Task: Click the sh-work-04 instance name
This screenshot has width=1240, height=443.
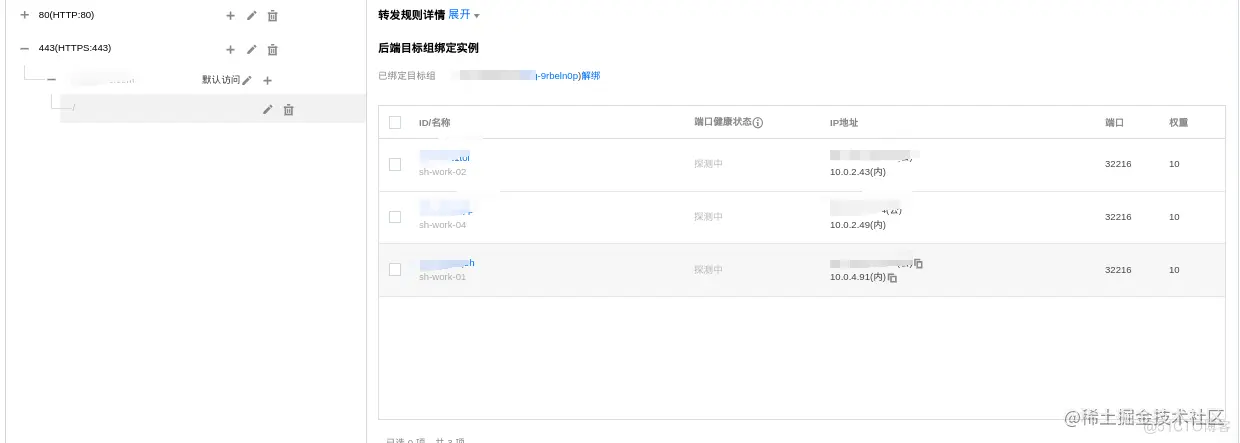Action: tap(442, 225)
